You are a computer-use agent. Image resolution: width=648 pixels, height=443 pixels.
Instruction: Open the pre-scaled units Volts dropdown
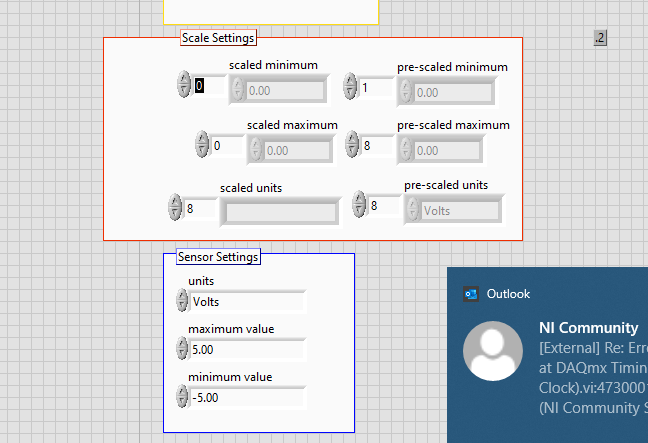click(453, 210)
